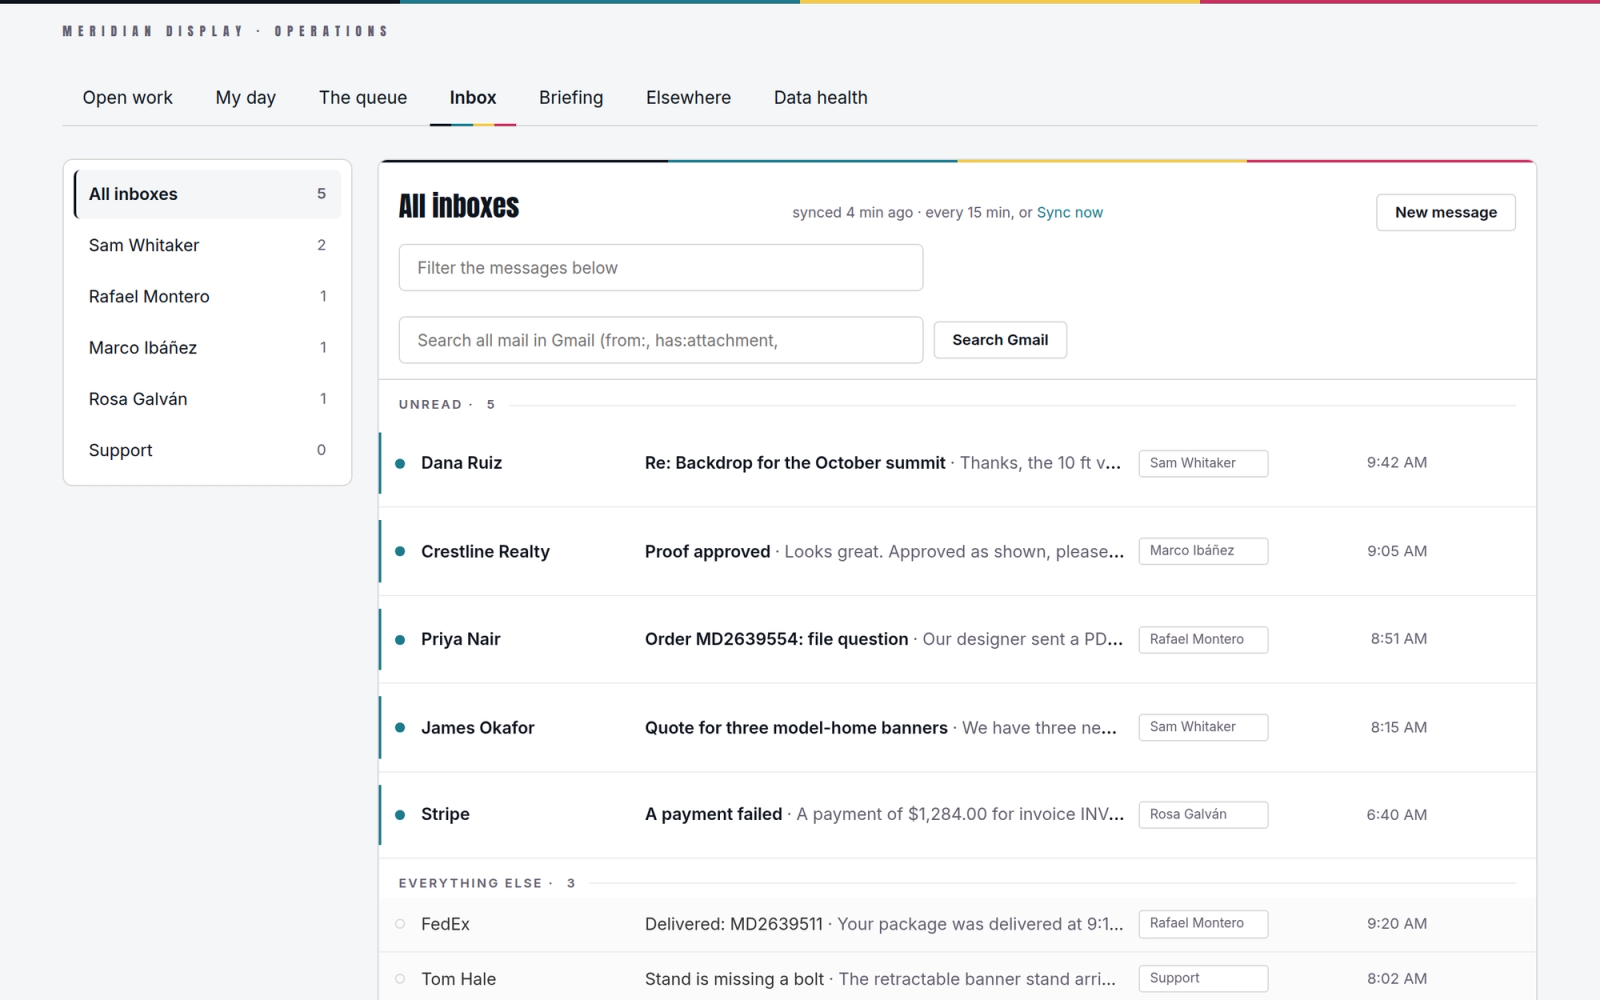Click the 8:51 AM timestamp
The height and width of the screenshot is (1000, 1600).
click(1398, 639)
